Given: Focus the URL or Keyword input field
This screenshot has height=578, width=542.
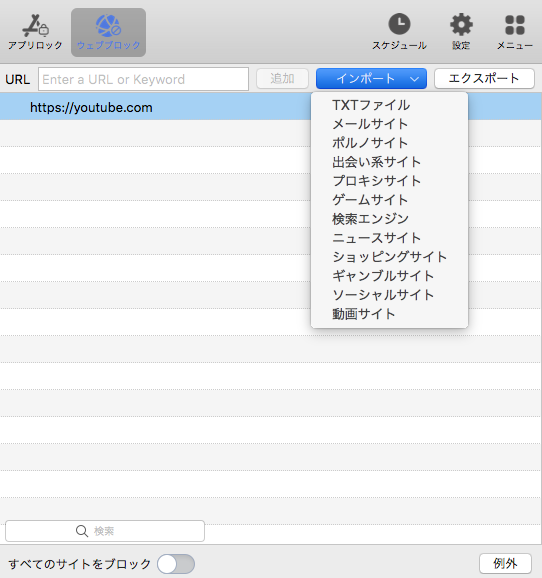Looking at the screenshot, I should (x=143, y=79).
